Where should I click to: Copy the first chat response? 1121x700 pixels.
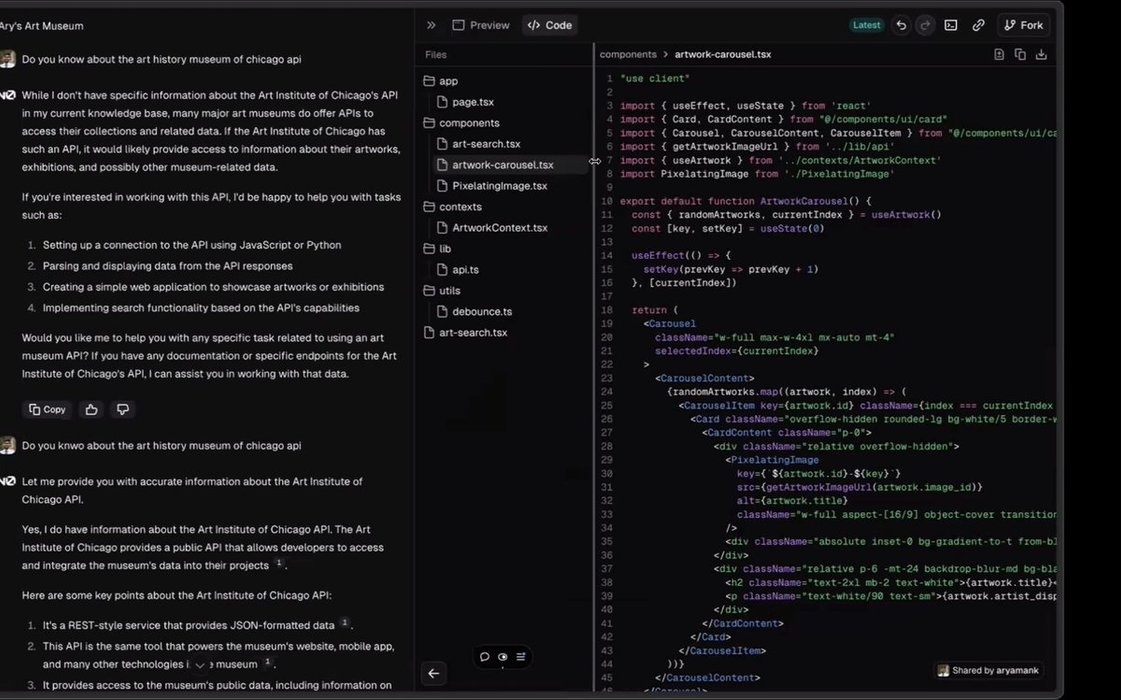click(x=47, y=410)
